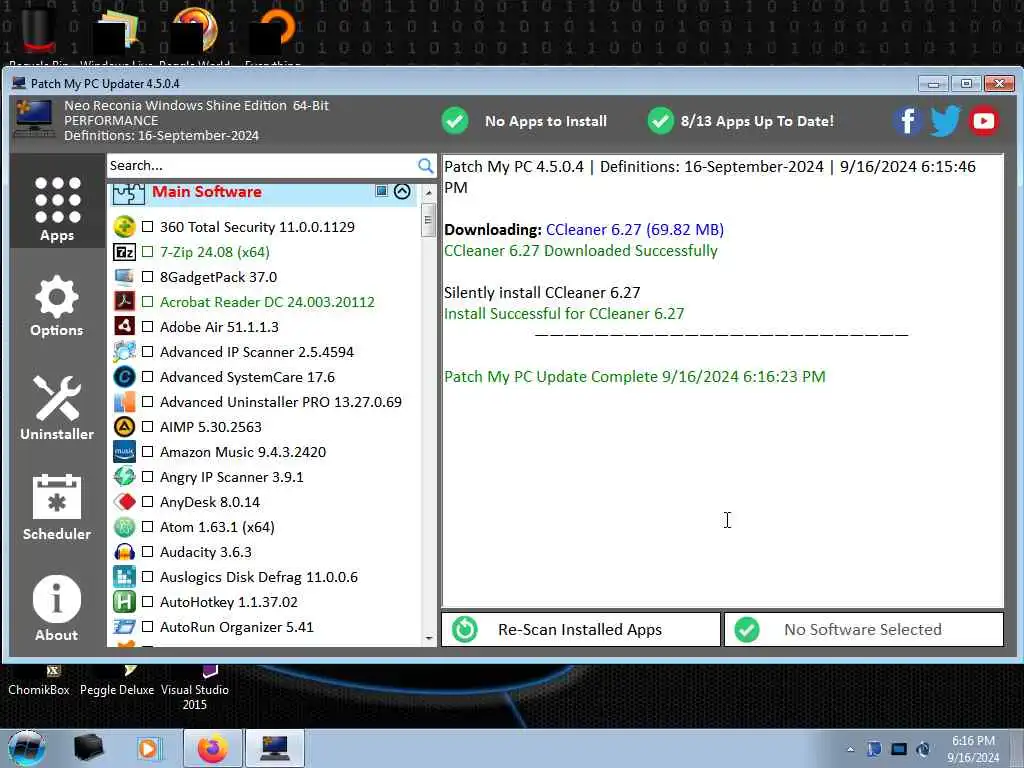Viewport: 1024px width, 768px height.
Task: Show hidden system tray icons
Action: click(850, 749)
